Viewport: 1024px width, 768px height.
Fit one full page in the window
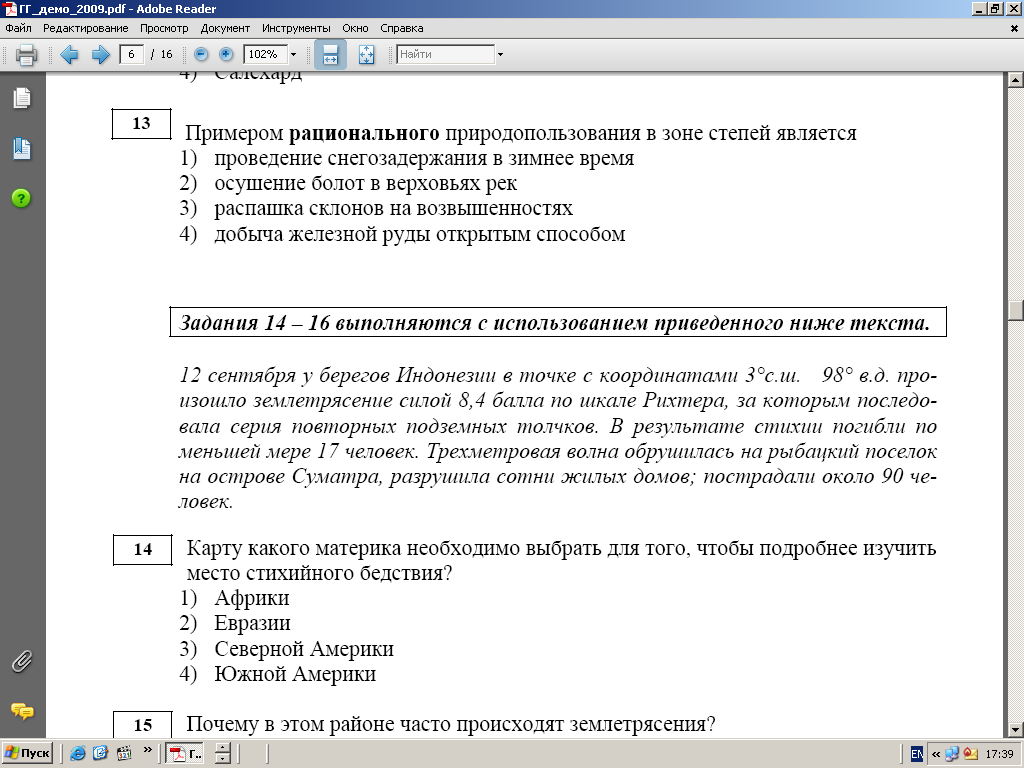pyautogui.click(x=366, y=54)
